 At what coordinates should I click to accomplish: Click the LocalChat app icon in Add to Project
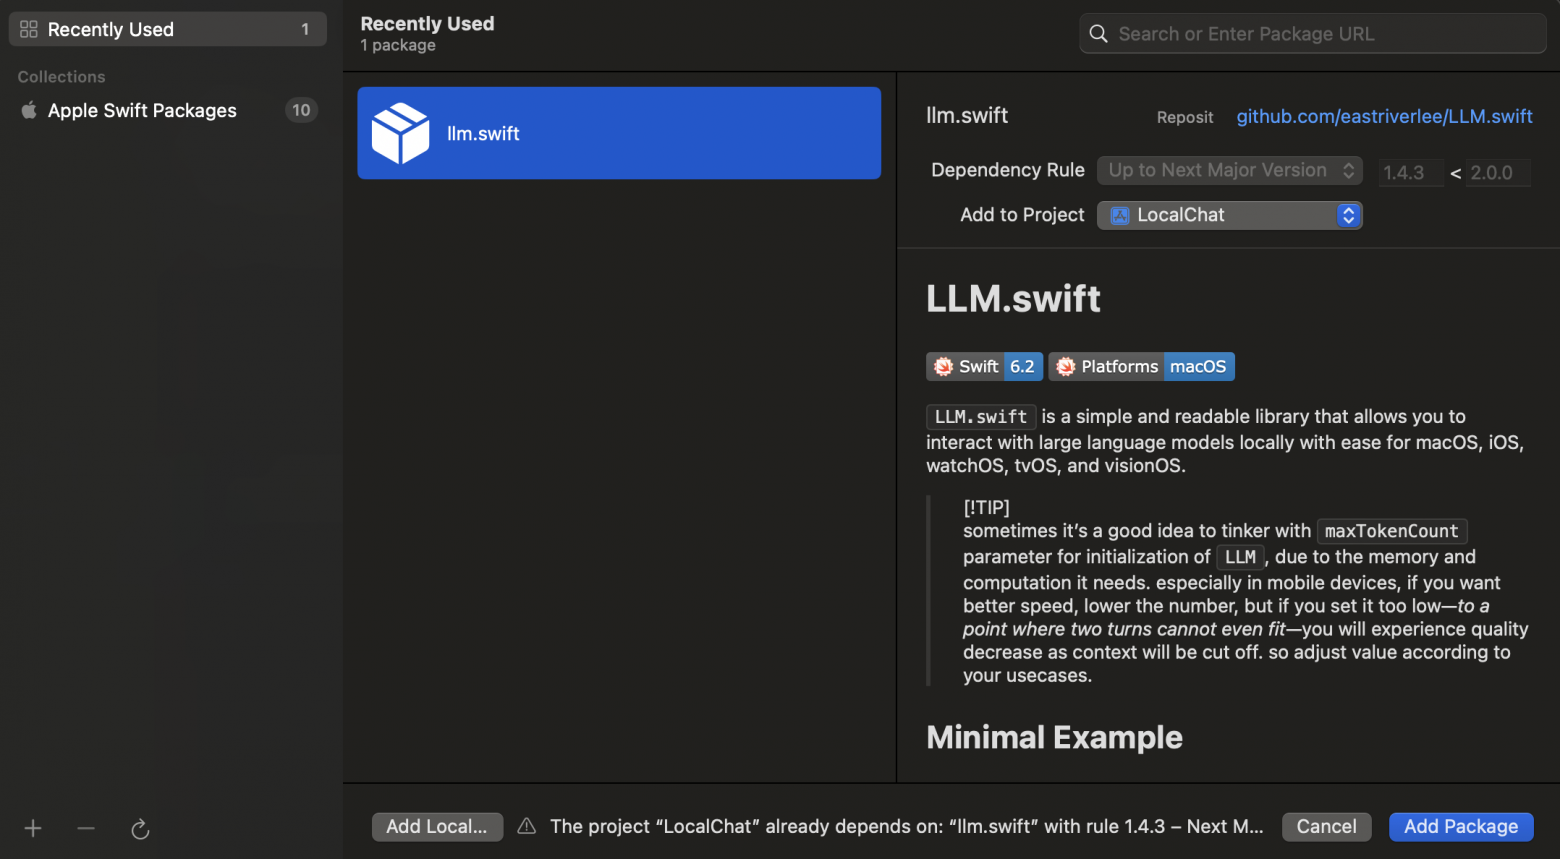point(1119,215)
